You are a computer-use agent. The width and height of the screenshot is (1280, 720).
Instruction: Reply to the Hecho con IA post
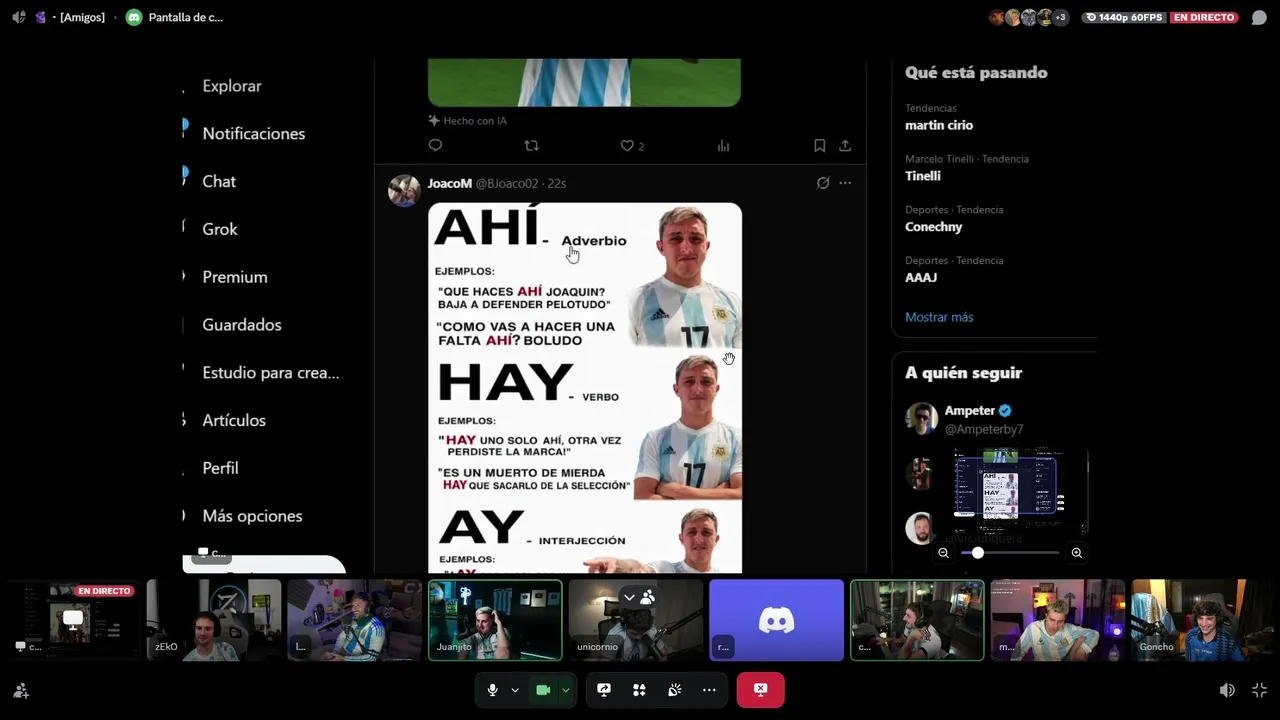[435, 146]
